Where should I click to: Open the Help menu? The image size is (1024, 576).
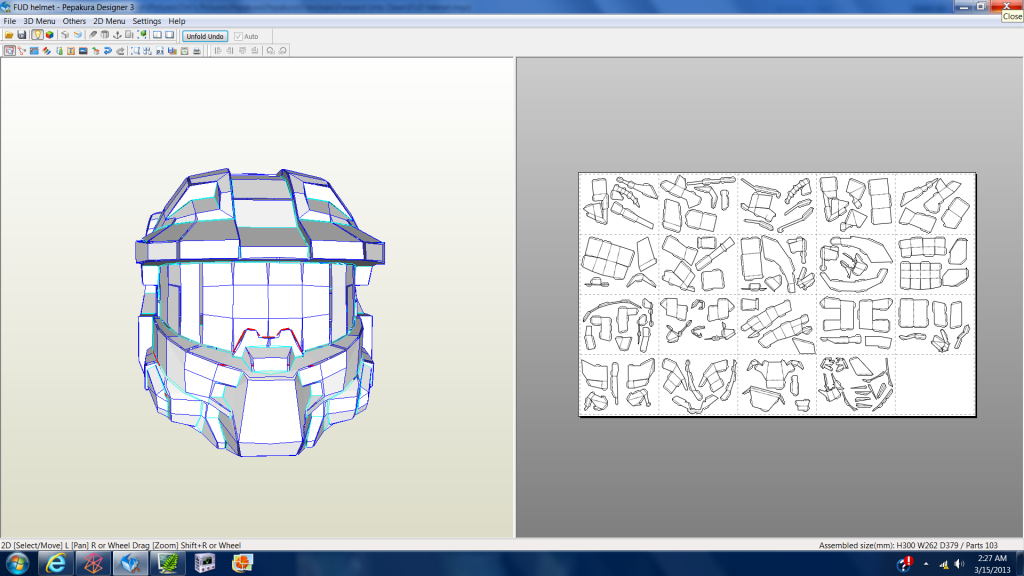tap(177, 21)
